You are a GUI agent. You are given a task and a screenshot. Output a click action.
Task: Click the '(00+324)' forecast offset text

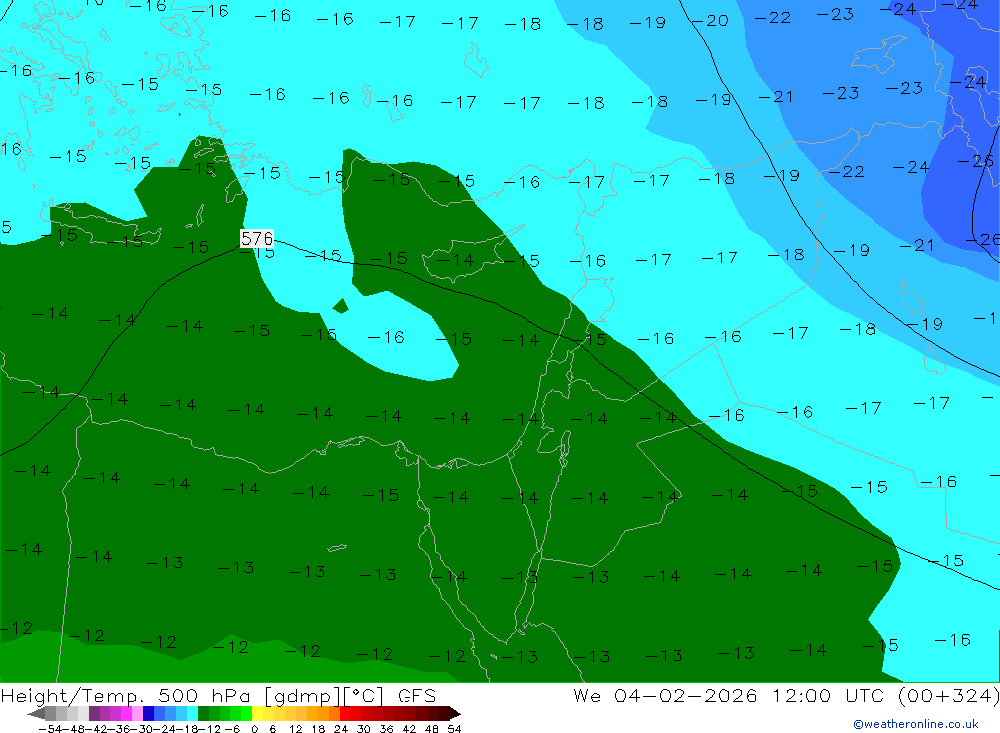tap(948, 695)
